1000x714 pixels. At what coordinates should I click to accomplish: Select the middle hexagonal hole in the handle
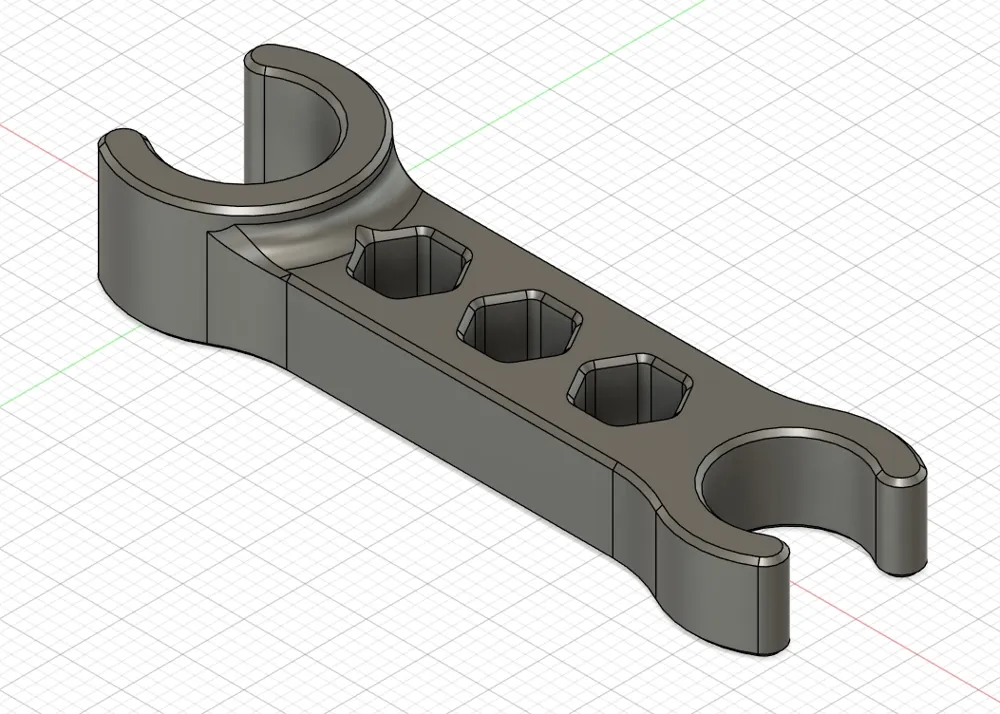[x=520, y=326]
